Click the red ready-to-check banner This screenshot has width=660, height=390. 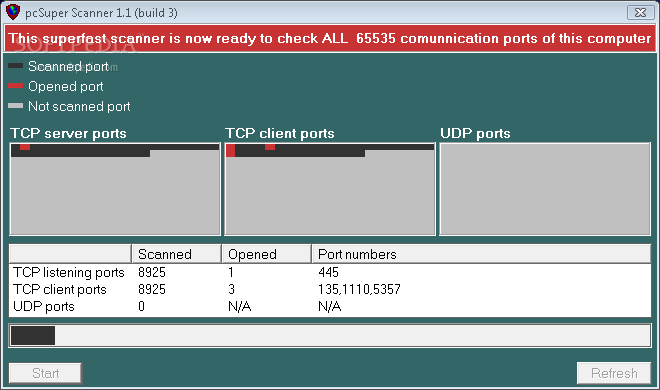pyautogui.click(x=330, y=38)
